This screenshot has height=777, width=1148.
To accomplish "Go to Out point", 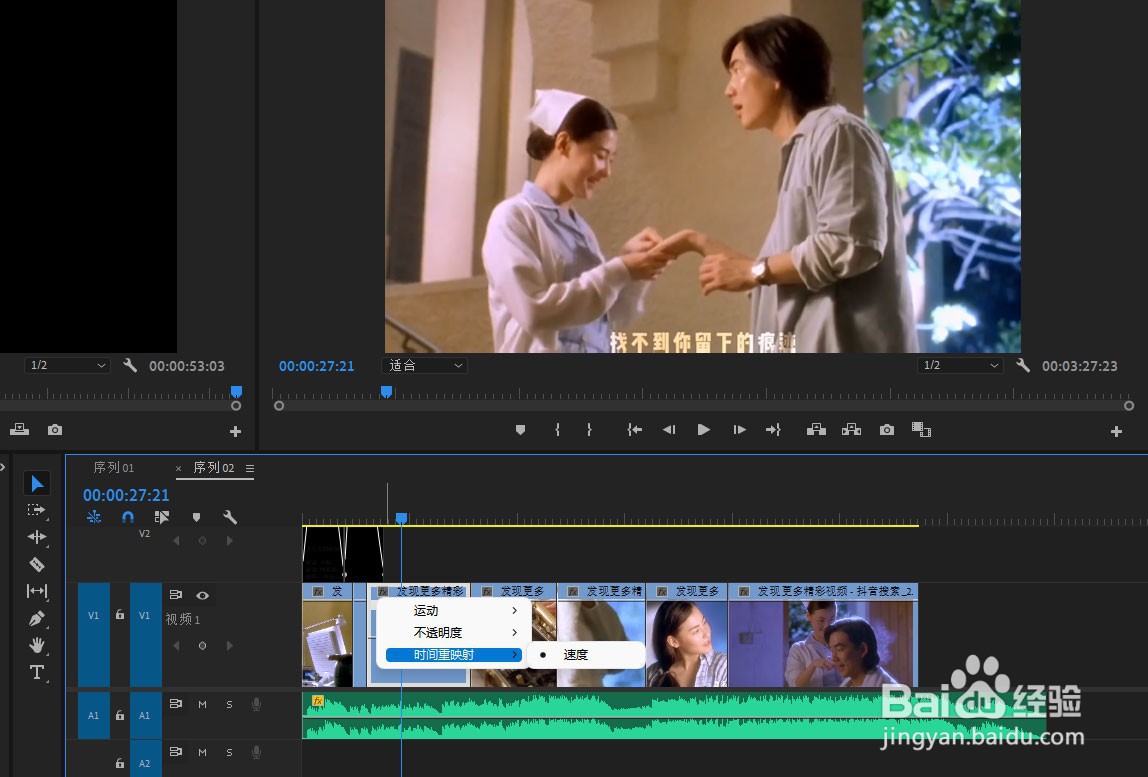I will pyautogui.click(x=773, y=430).
